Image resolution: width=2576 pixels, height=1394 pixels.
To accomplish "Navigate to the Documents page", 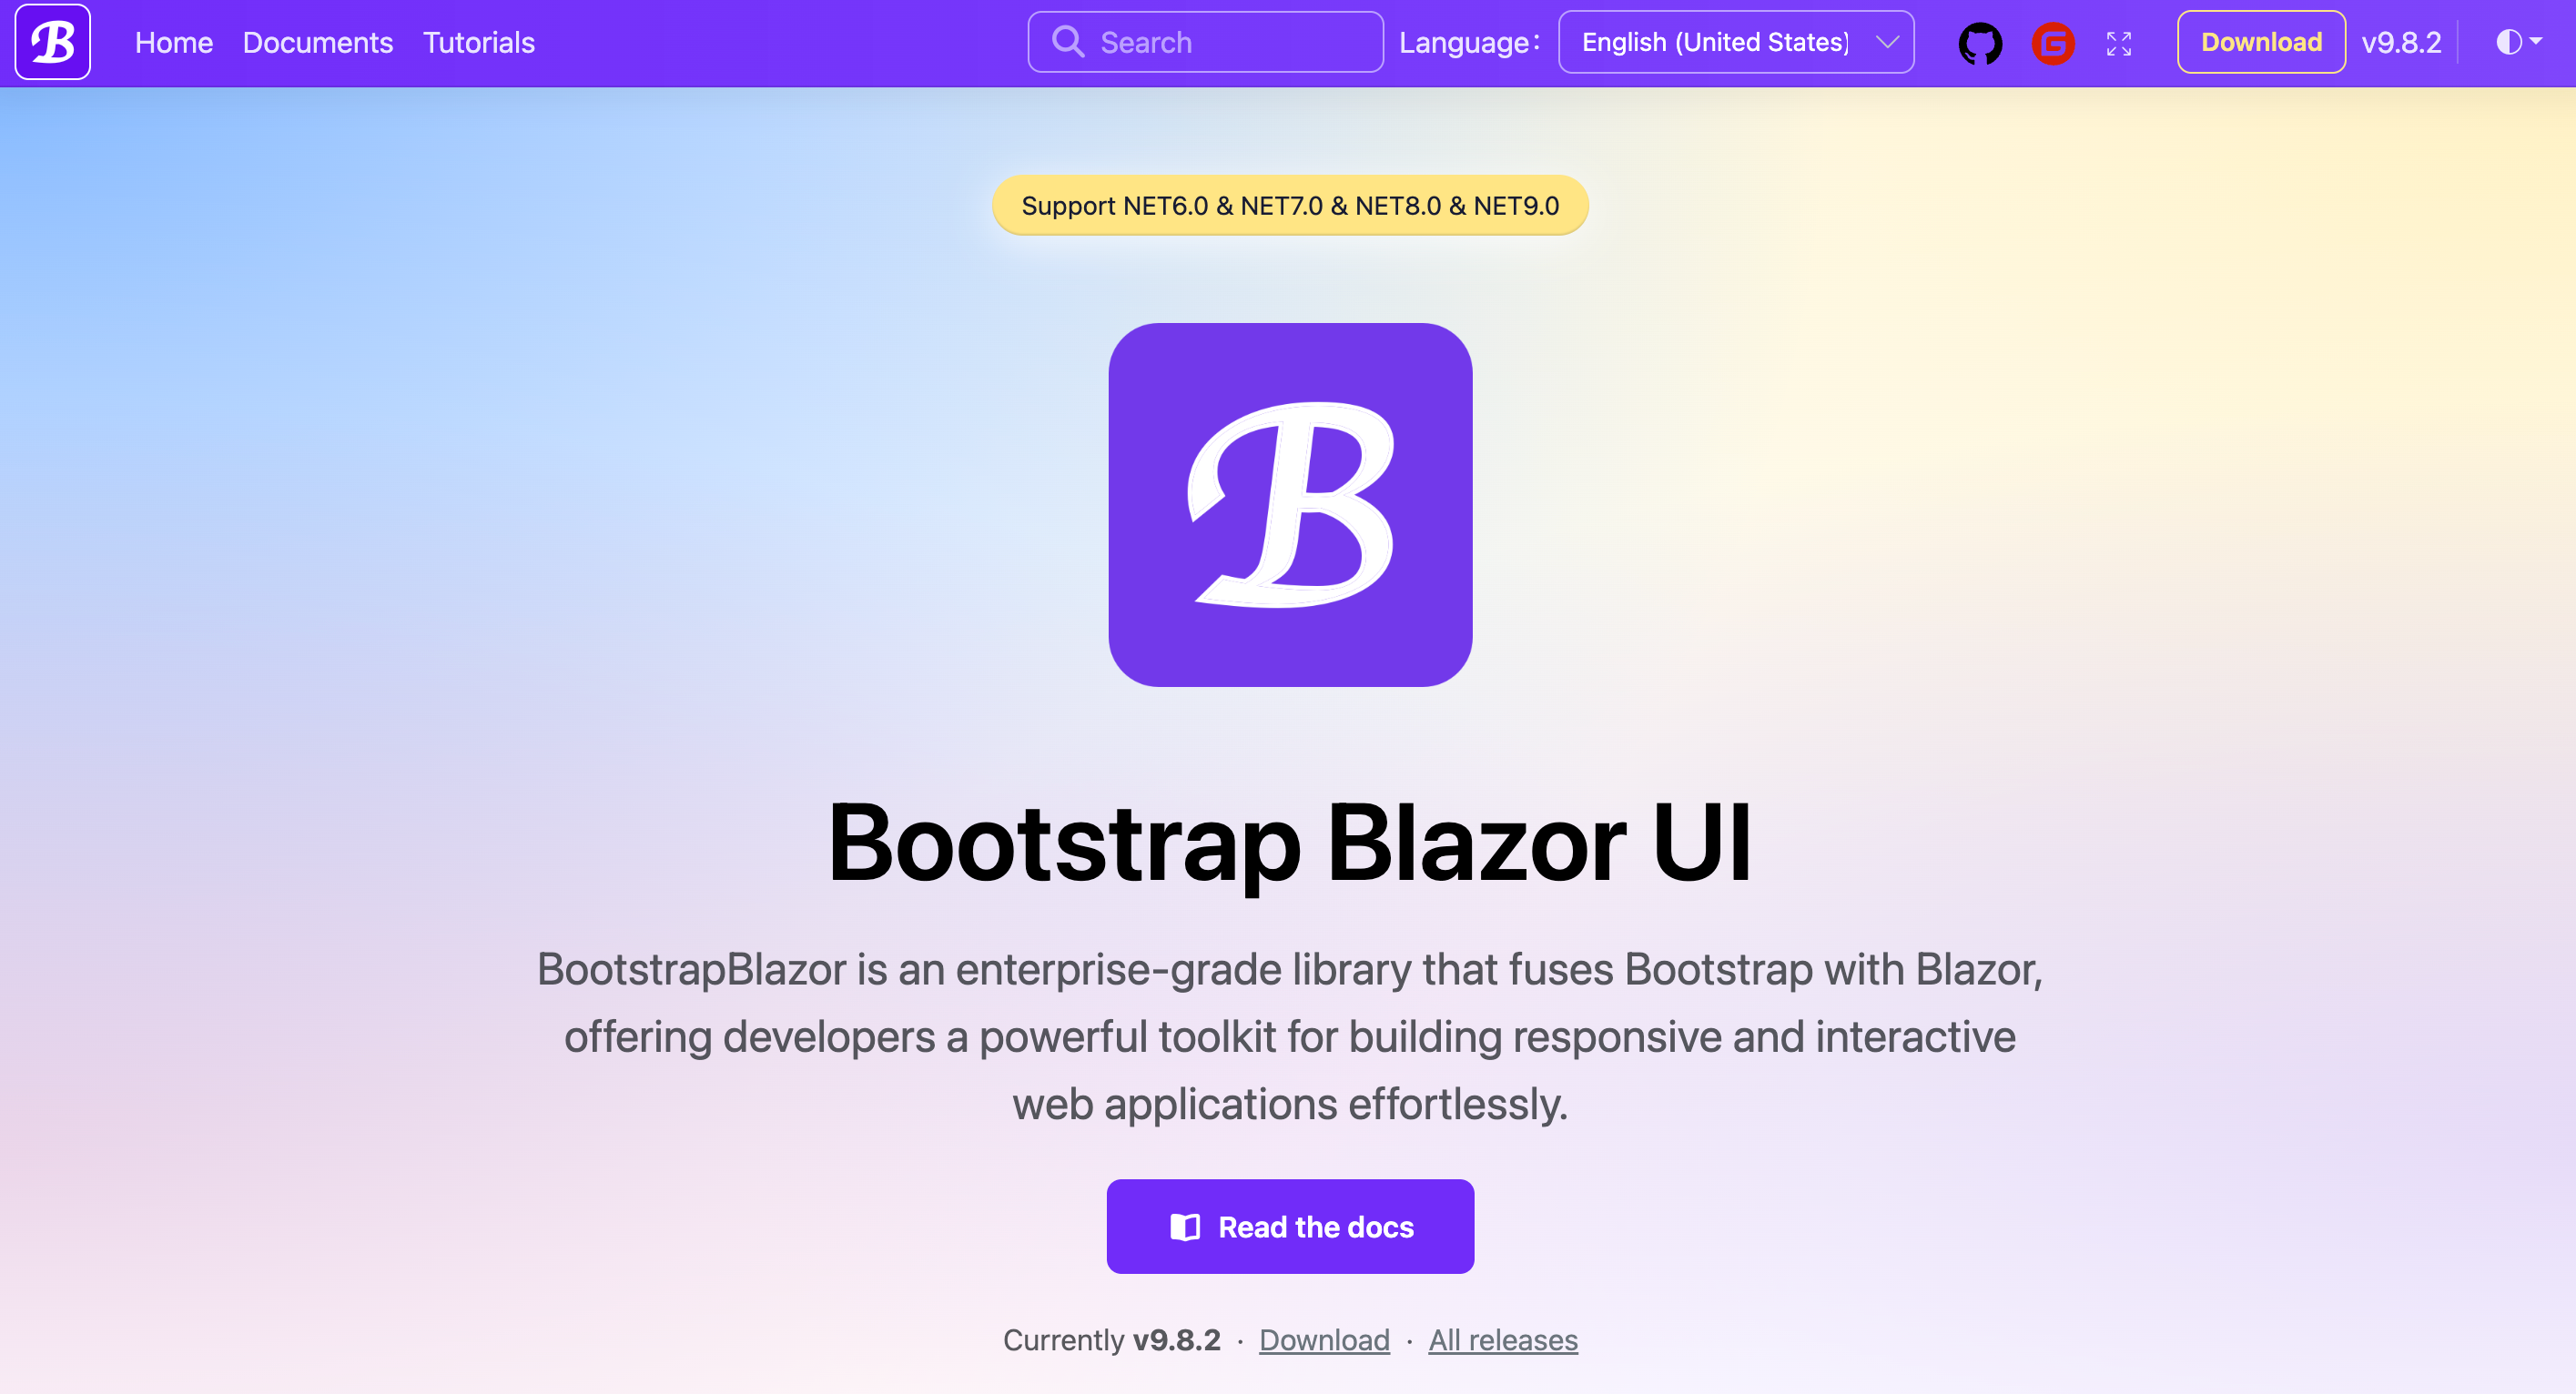I will tap(318, 42).
